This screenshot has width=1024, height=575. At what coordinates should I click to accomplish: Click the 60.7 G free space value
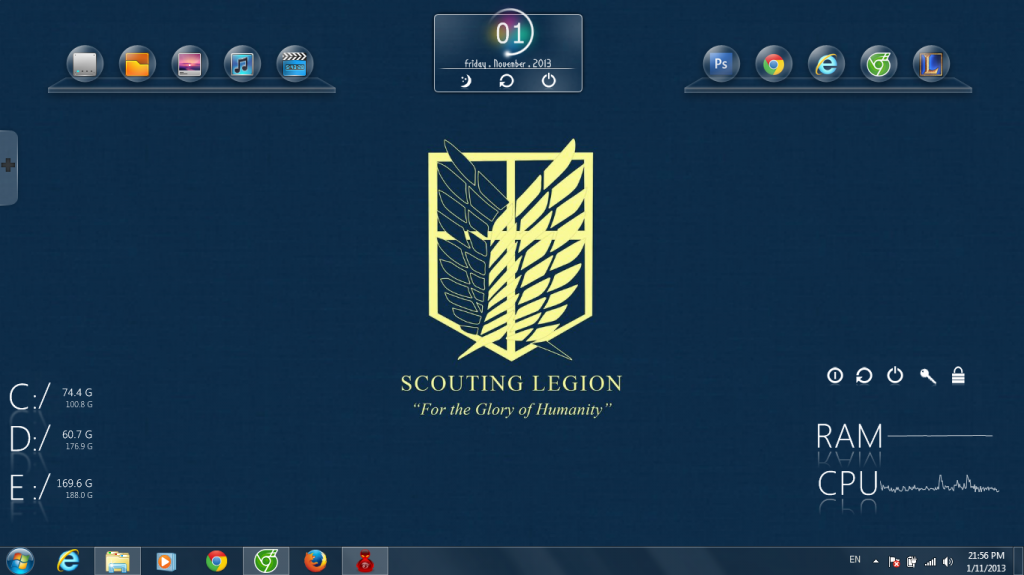tap(77, 435)
